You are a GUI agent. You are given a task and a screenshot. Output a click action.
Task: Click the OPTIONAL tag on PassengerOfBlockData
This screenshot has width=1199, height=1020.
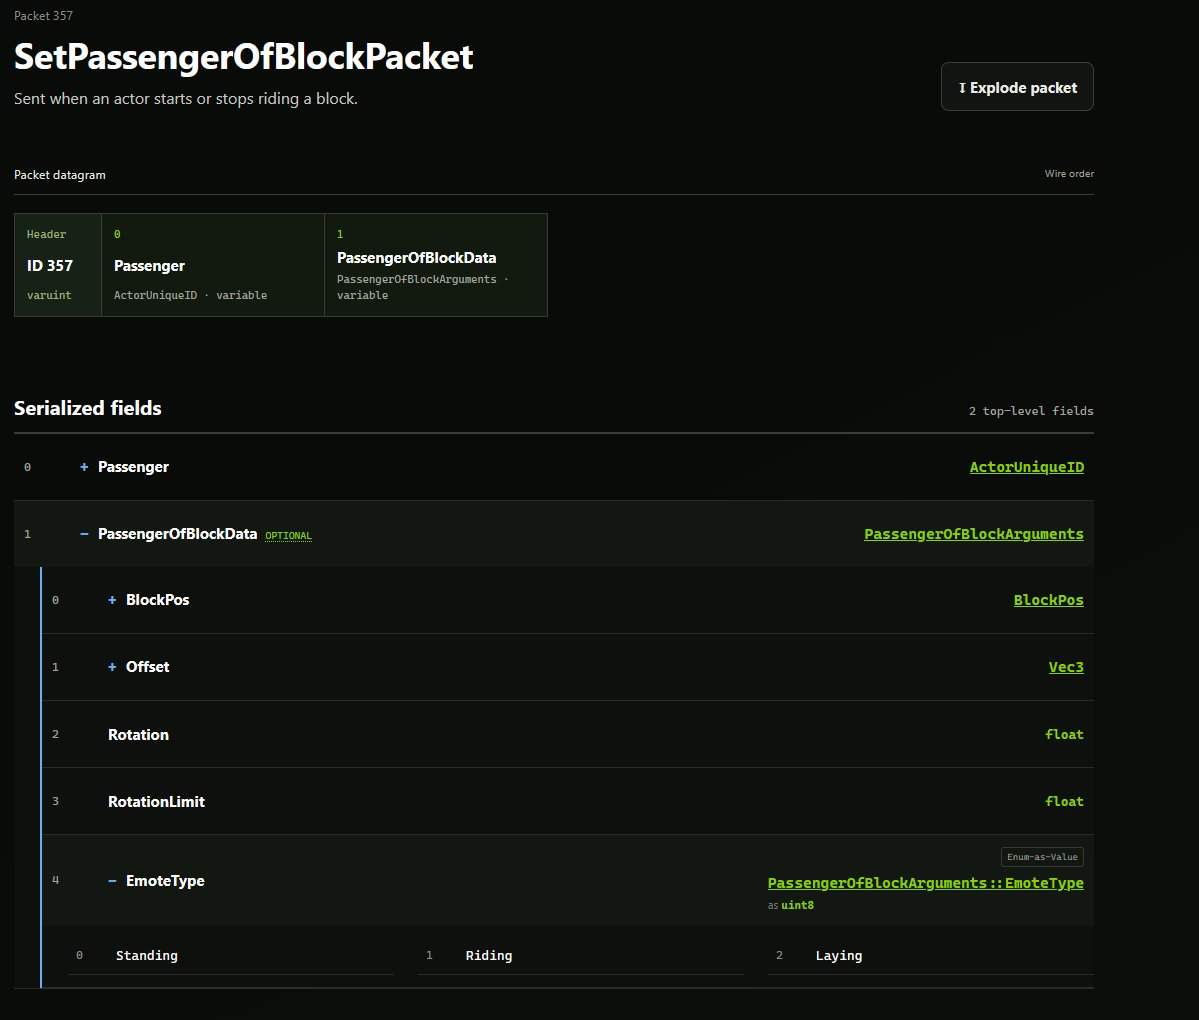(x=288, y=535)
